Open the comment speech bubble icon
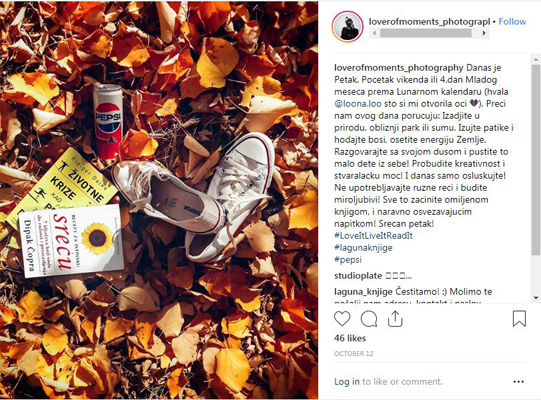 click(369, 319)
